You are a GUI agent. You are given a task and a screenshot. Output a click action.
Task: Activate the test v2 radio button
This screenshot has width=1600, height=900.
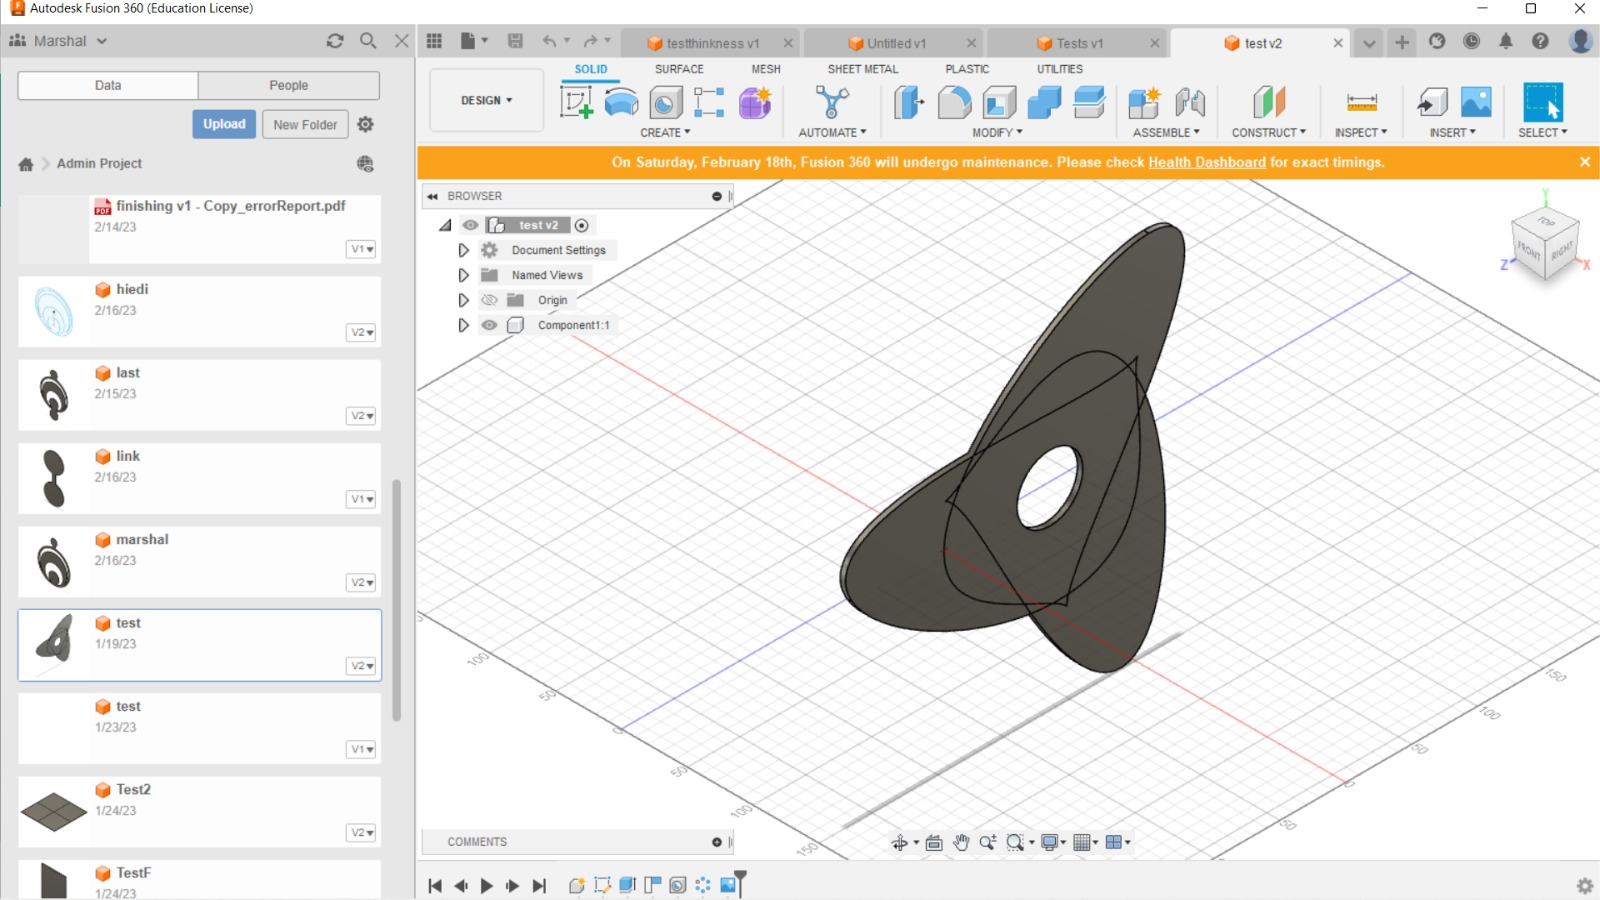(582, 225)
